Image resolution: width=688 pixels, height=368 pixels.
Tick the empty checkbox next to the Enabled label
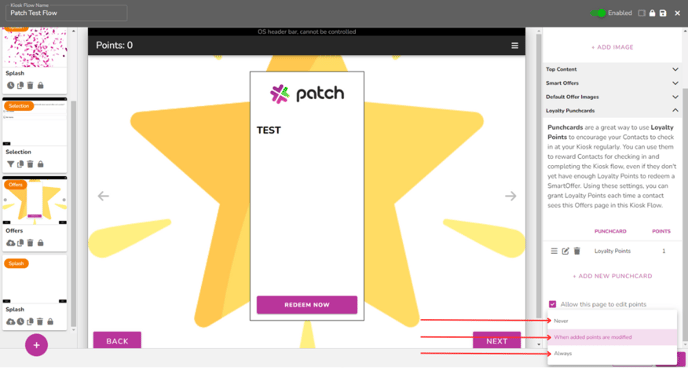coord(641,13)
